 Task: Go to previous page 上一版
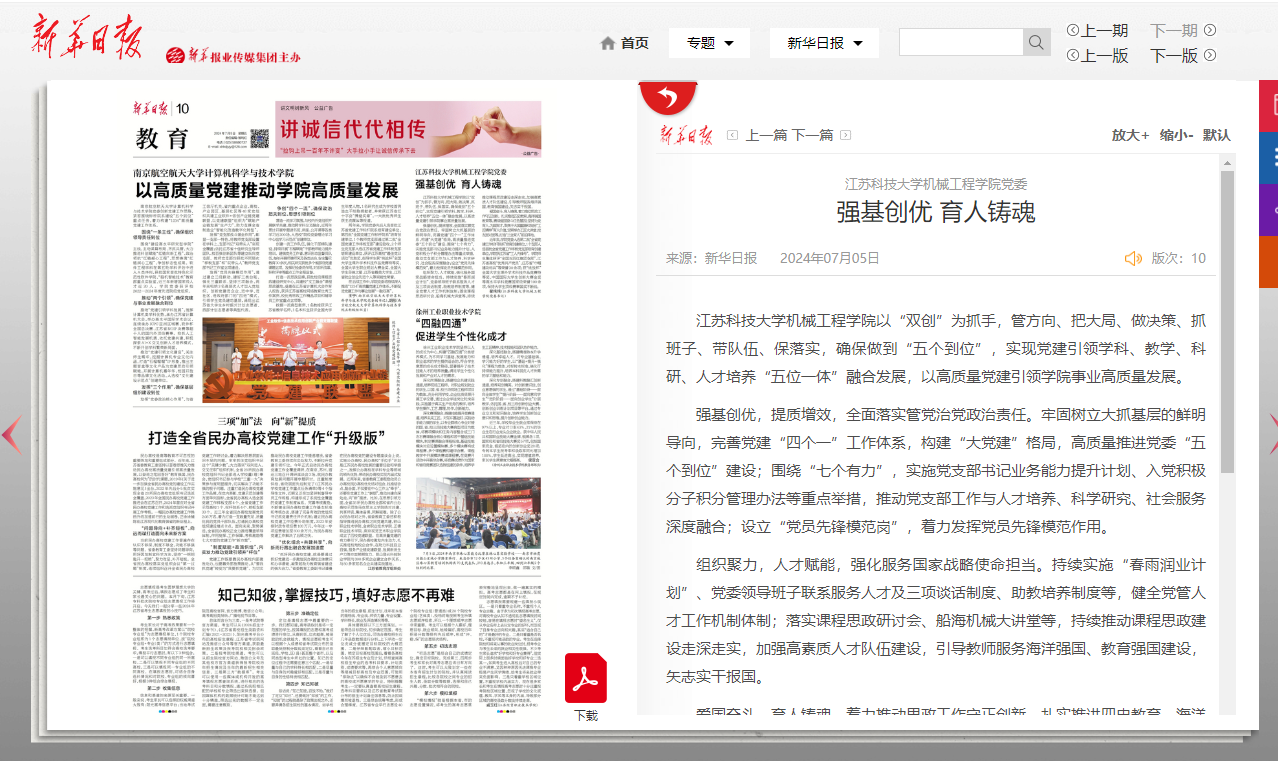pyautogui.click(x=1097, y=56)
